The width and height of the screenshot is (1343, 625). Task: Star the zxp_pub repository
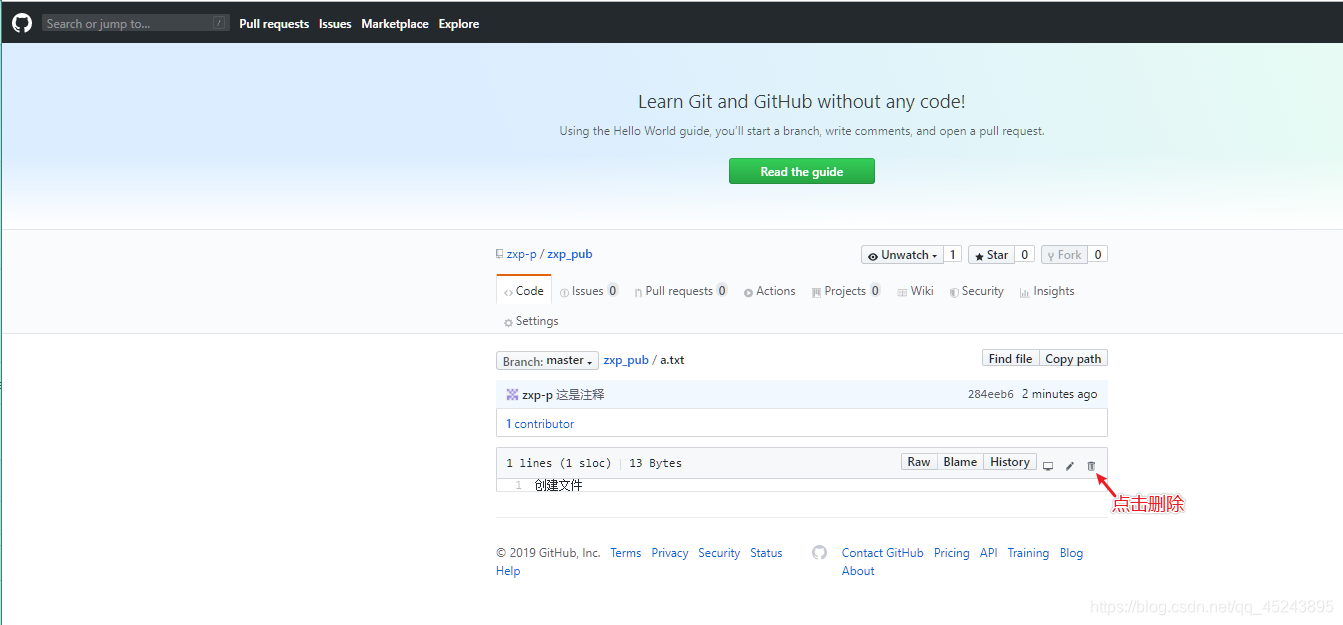pyautogui.click(x=991, y=255)
